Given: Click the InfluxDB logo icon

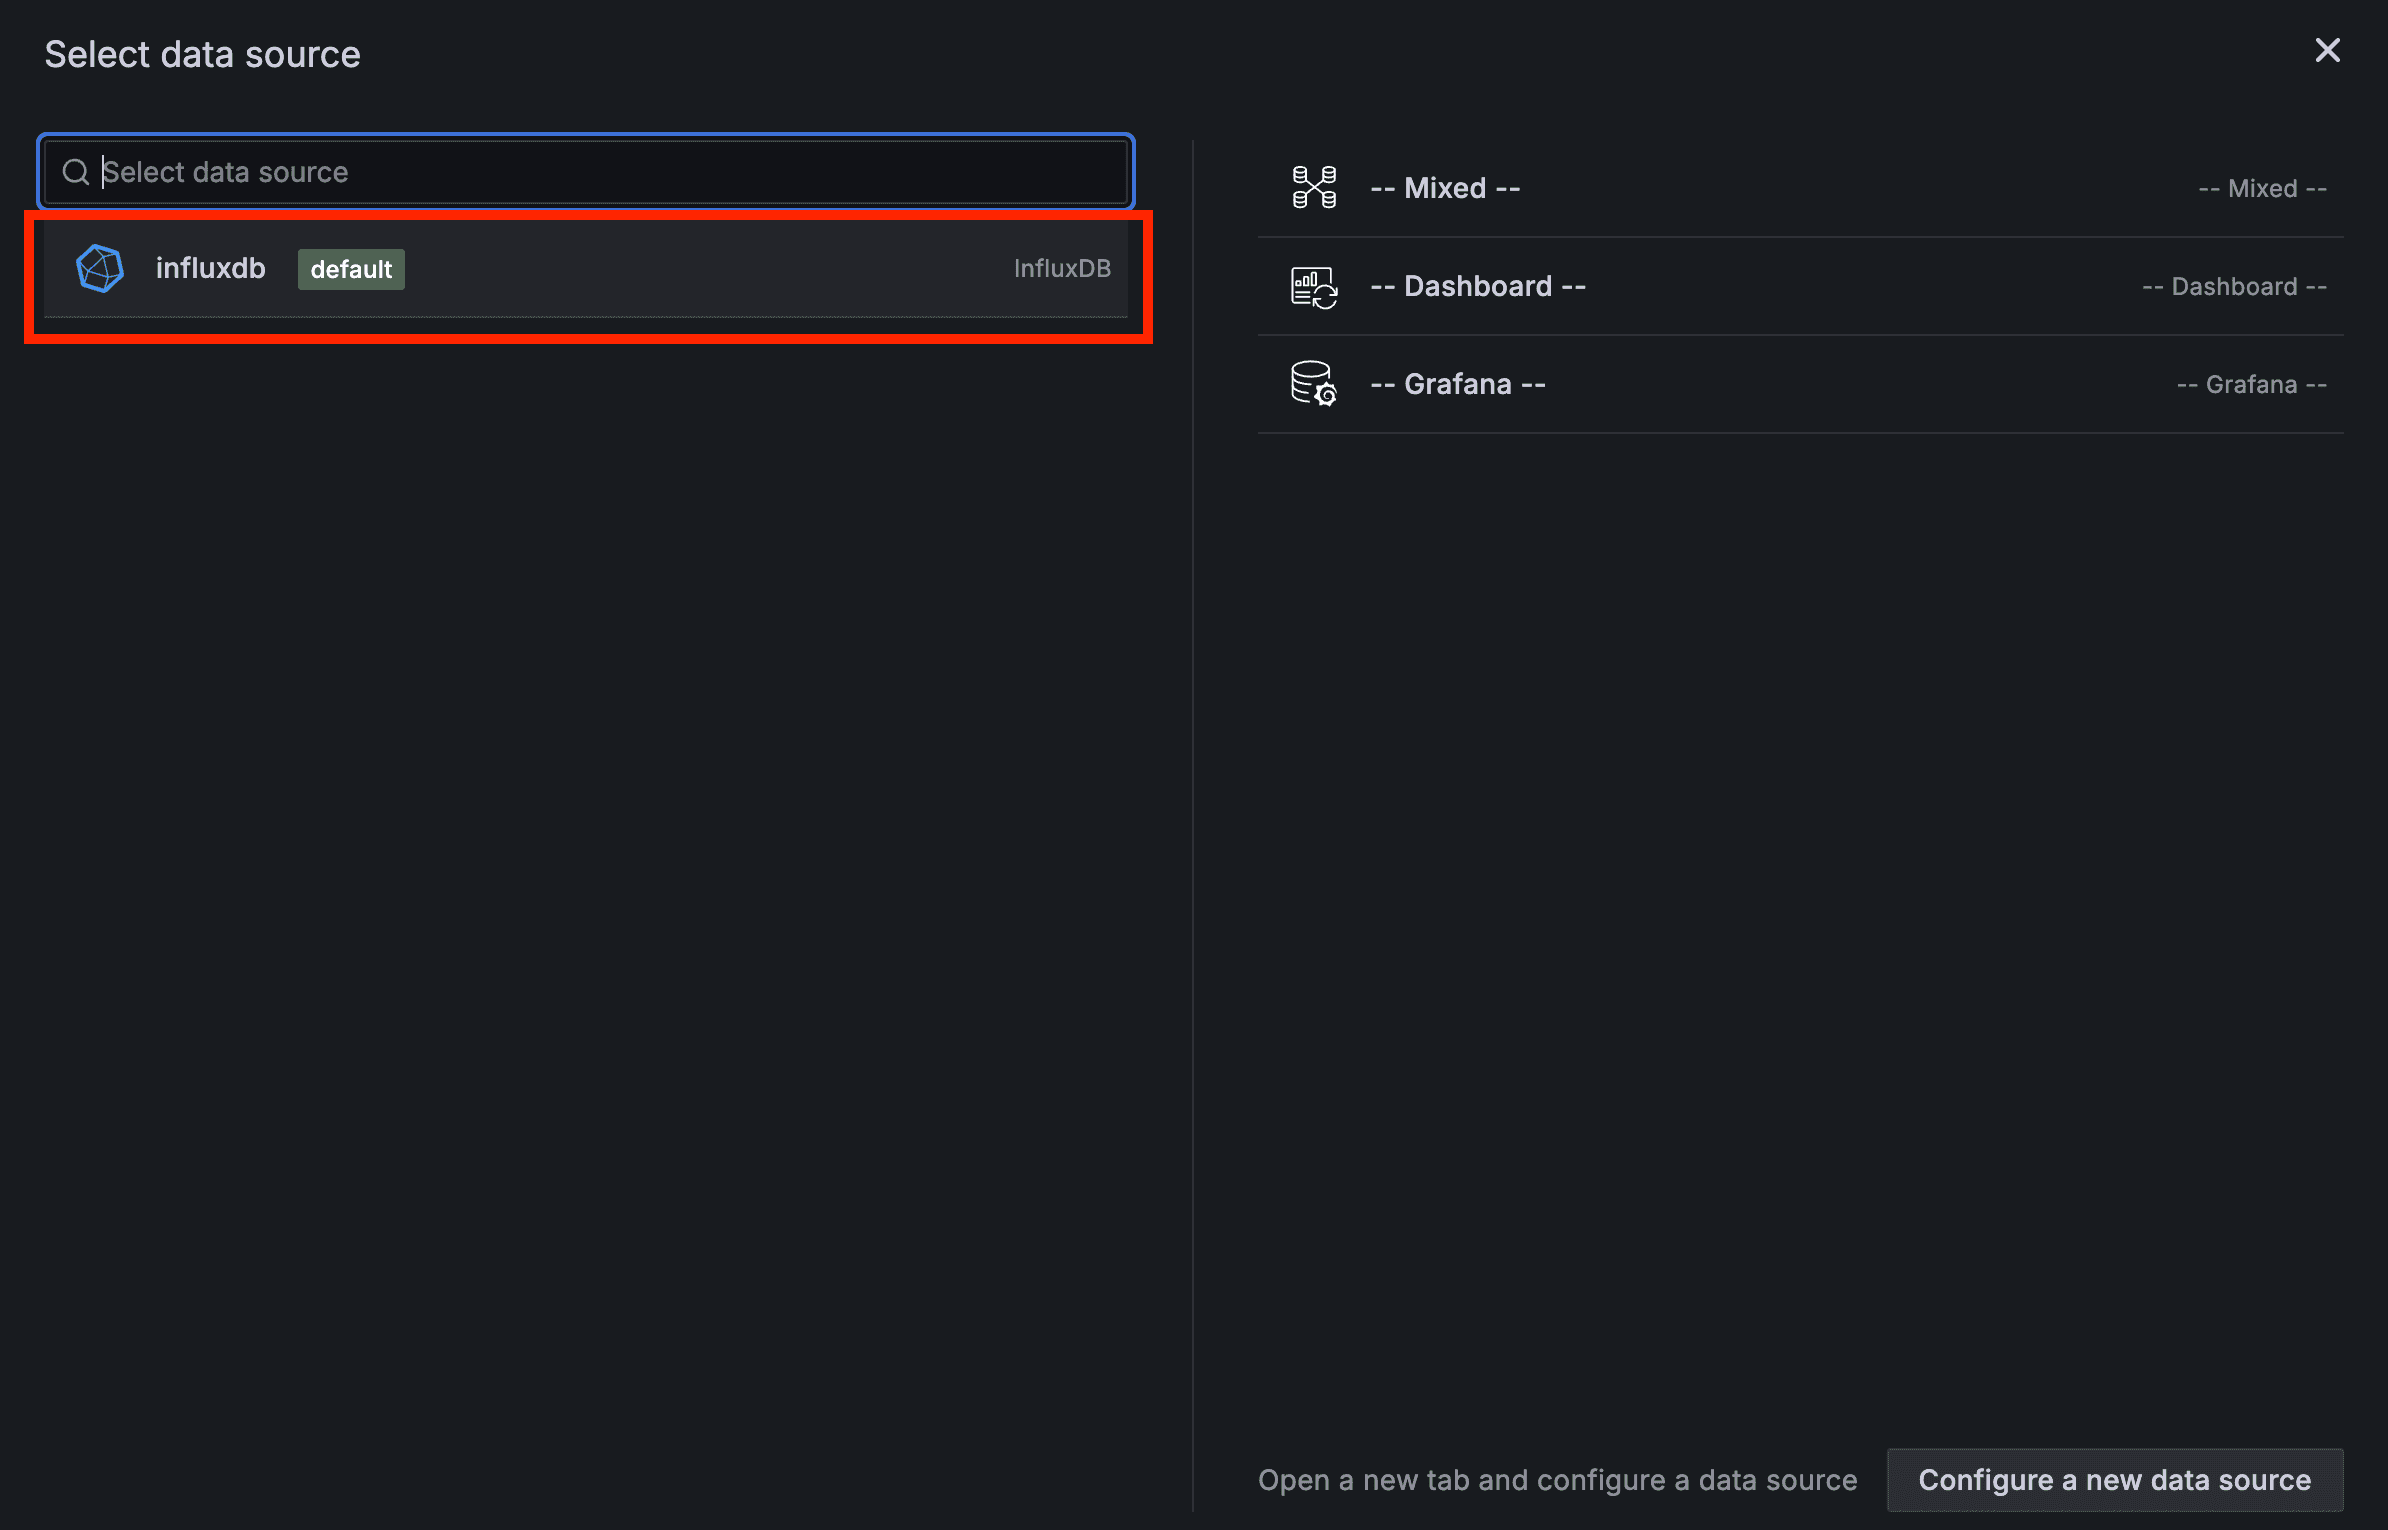Looking at the screenshot, I should (x=100, y=269).
